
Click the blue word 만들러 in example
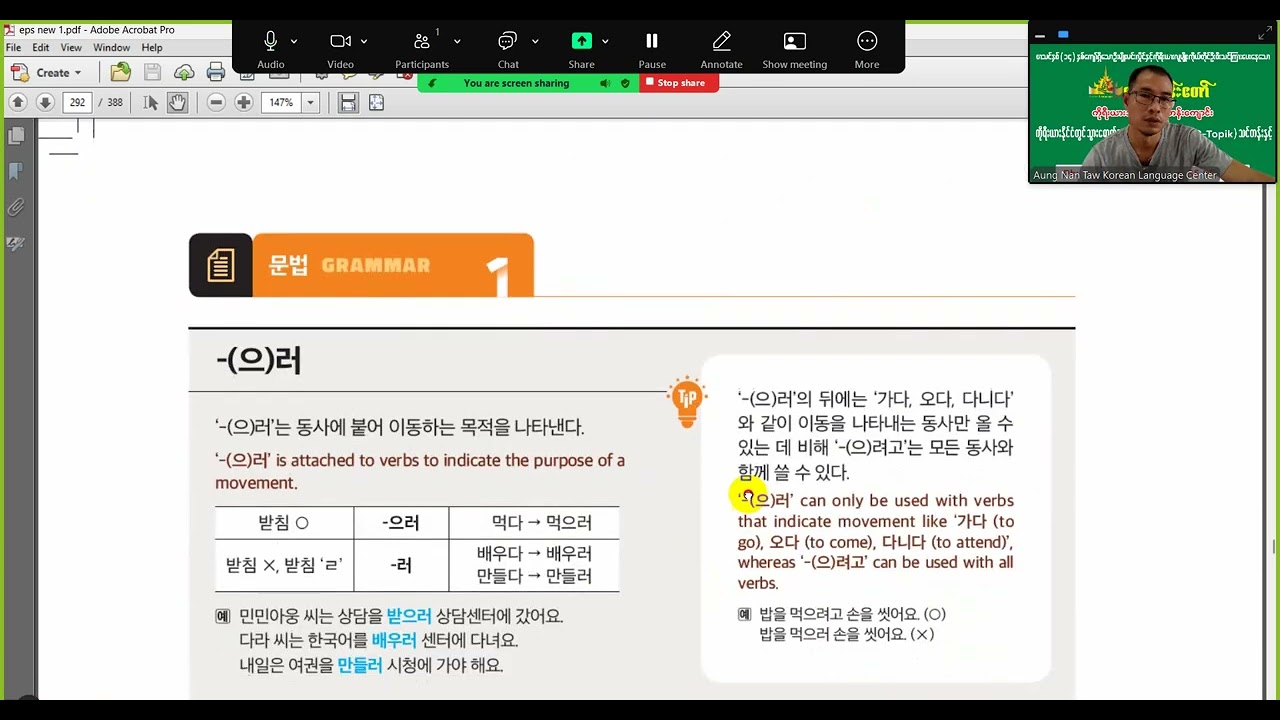coord(360,665)
